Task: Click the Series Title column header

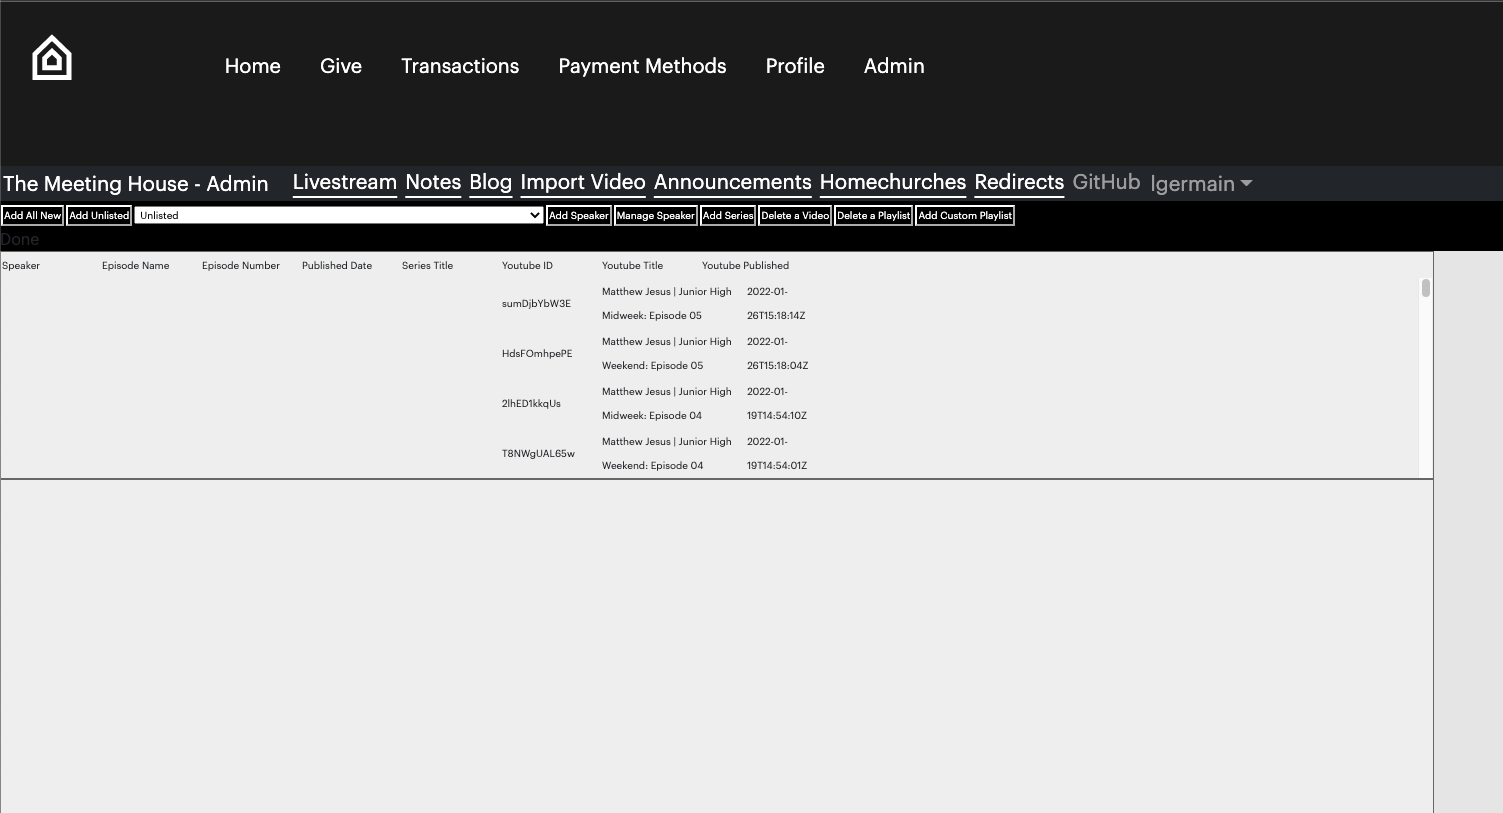Action: [428, 266]
